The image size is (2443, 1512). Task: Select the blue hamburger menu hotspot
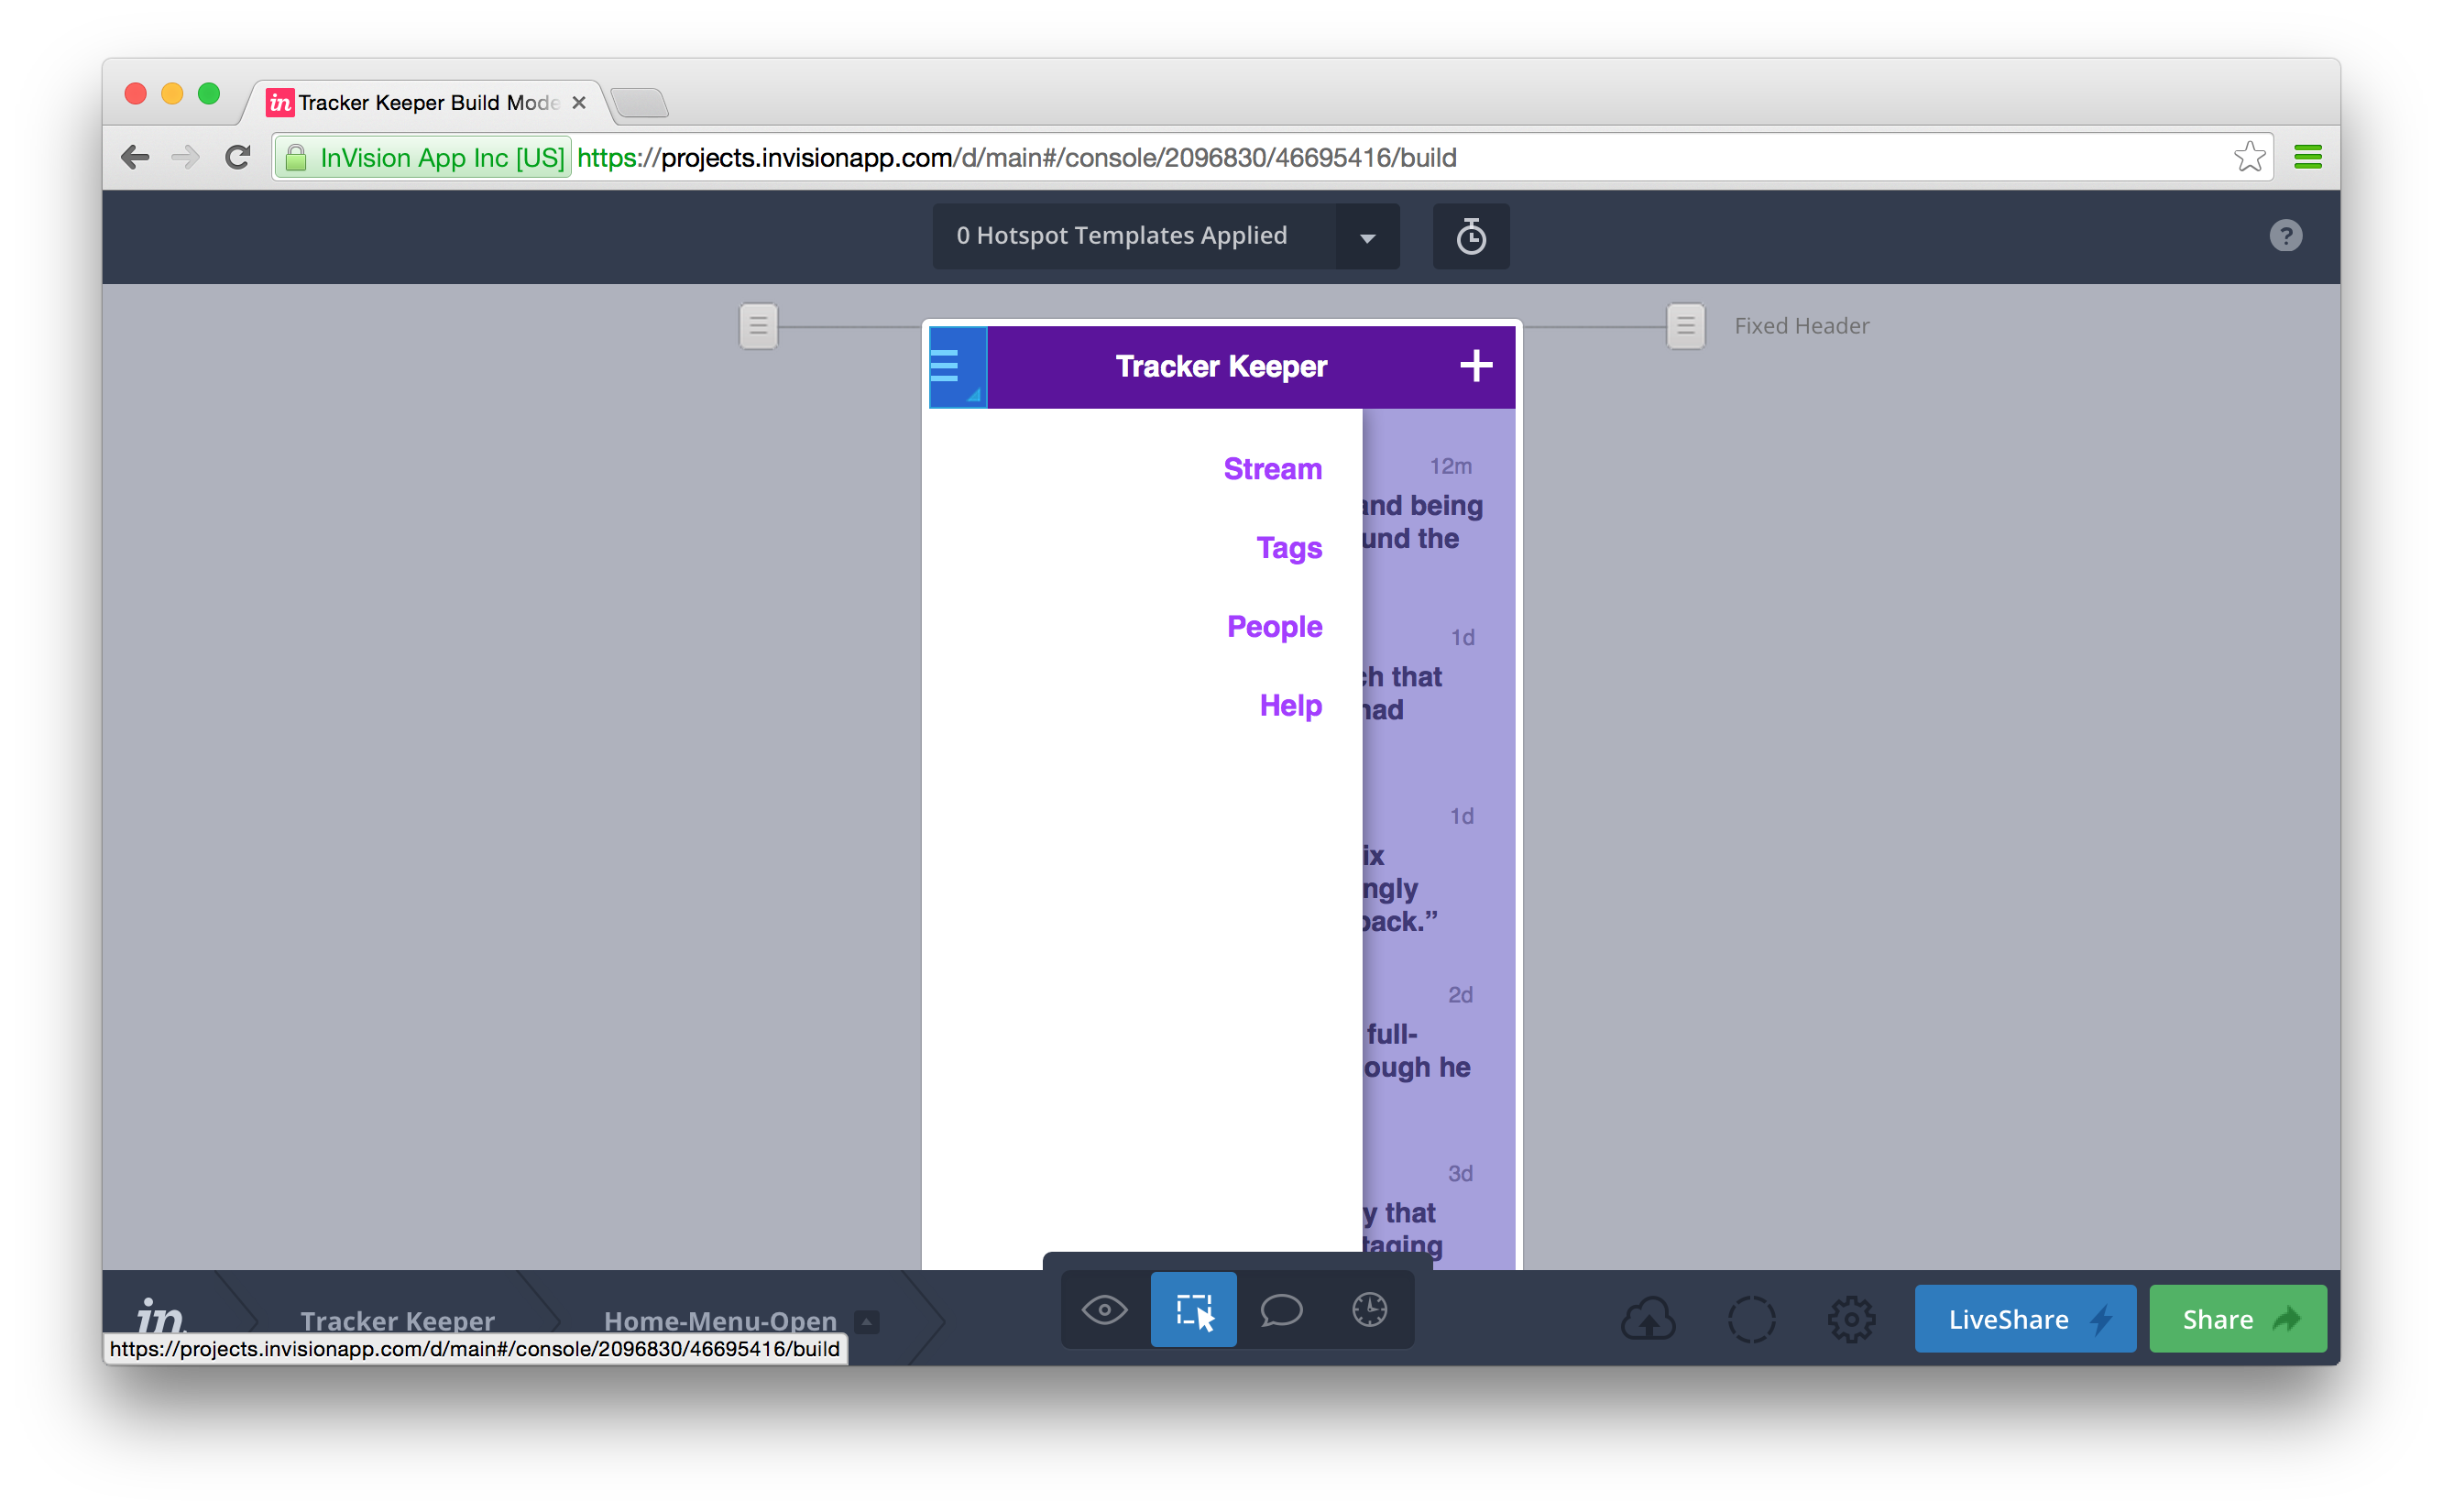957,366
